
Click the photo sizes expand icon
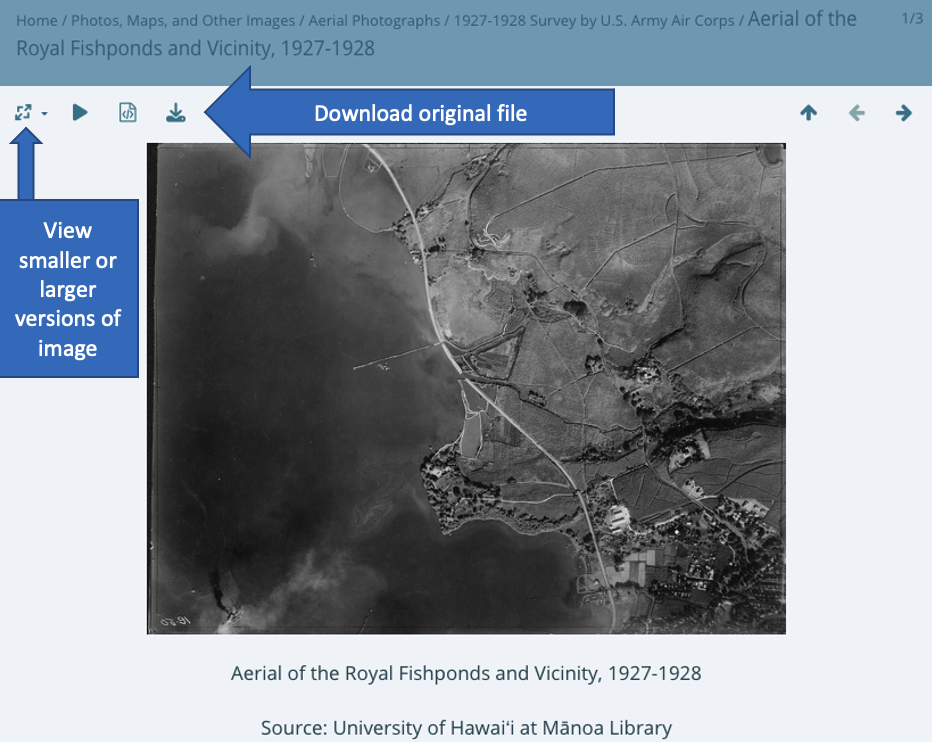pos(23,113)
